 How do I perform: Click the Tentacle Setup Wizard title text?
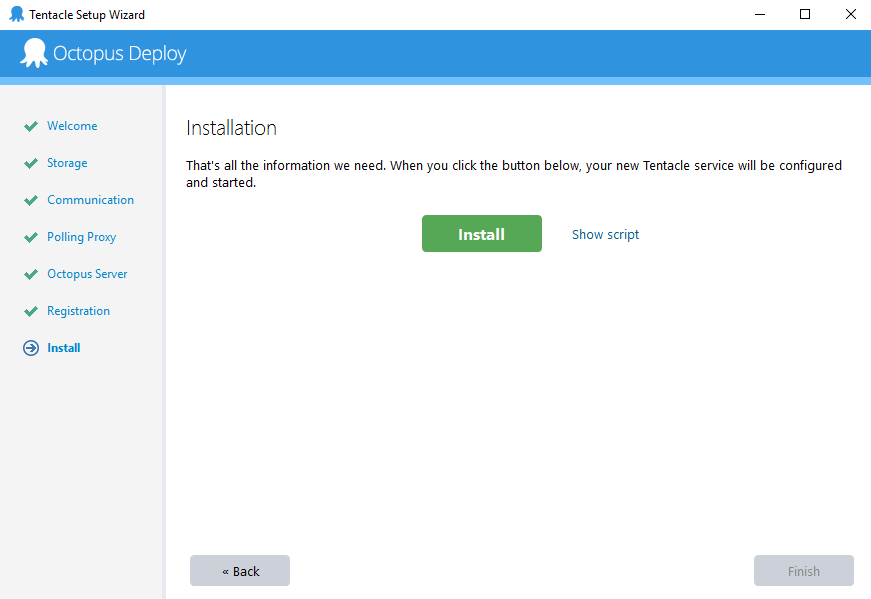87,15
